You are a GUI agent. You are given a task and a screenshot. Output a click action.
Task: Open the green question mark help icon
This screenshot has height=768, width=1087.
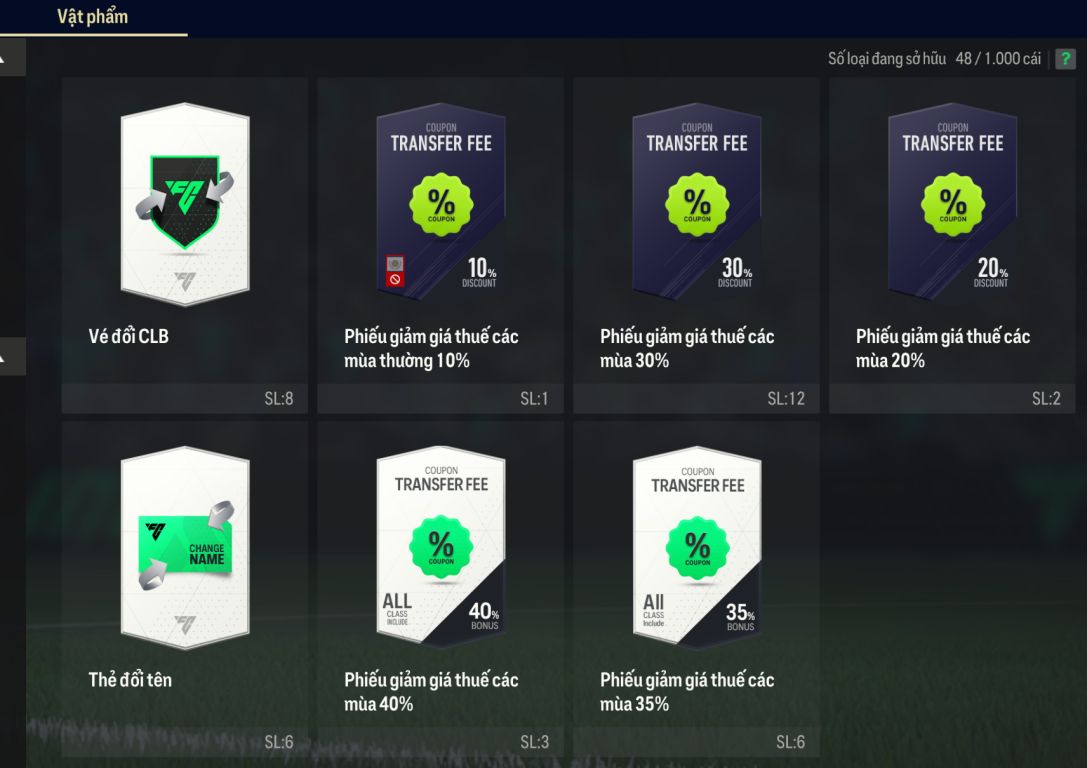[x=1066, y=59]
